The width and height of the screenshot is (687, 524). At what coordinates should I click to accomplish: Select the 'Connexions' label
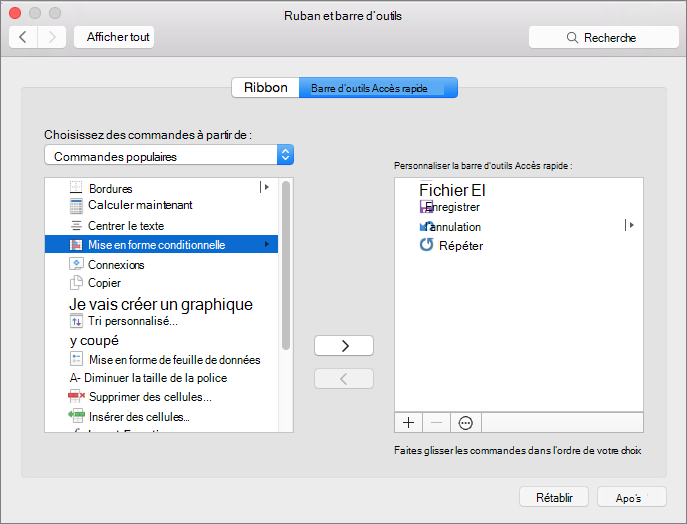(116, 265)
